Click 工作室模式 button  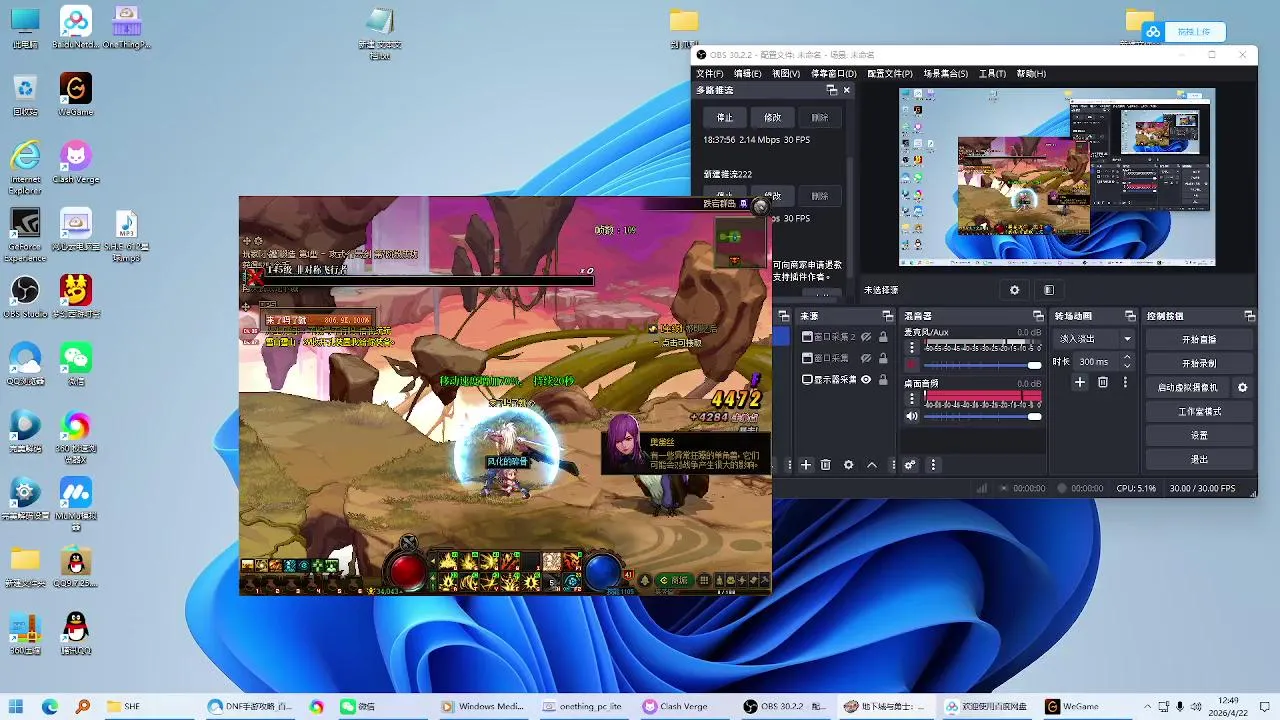pyautogui.click(x=1199, y=411)
